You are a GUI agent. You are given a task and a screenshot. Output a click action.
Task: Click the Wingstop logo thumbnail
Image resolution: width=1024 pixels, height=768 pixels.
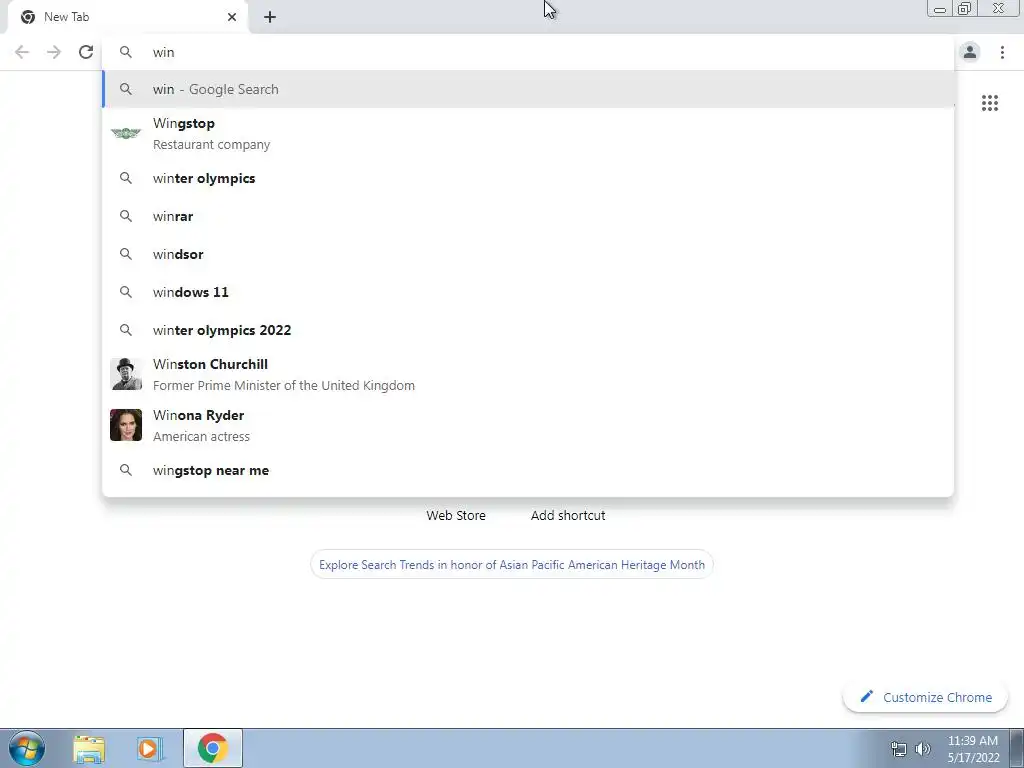click(126, 133)
